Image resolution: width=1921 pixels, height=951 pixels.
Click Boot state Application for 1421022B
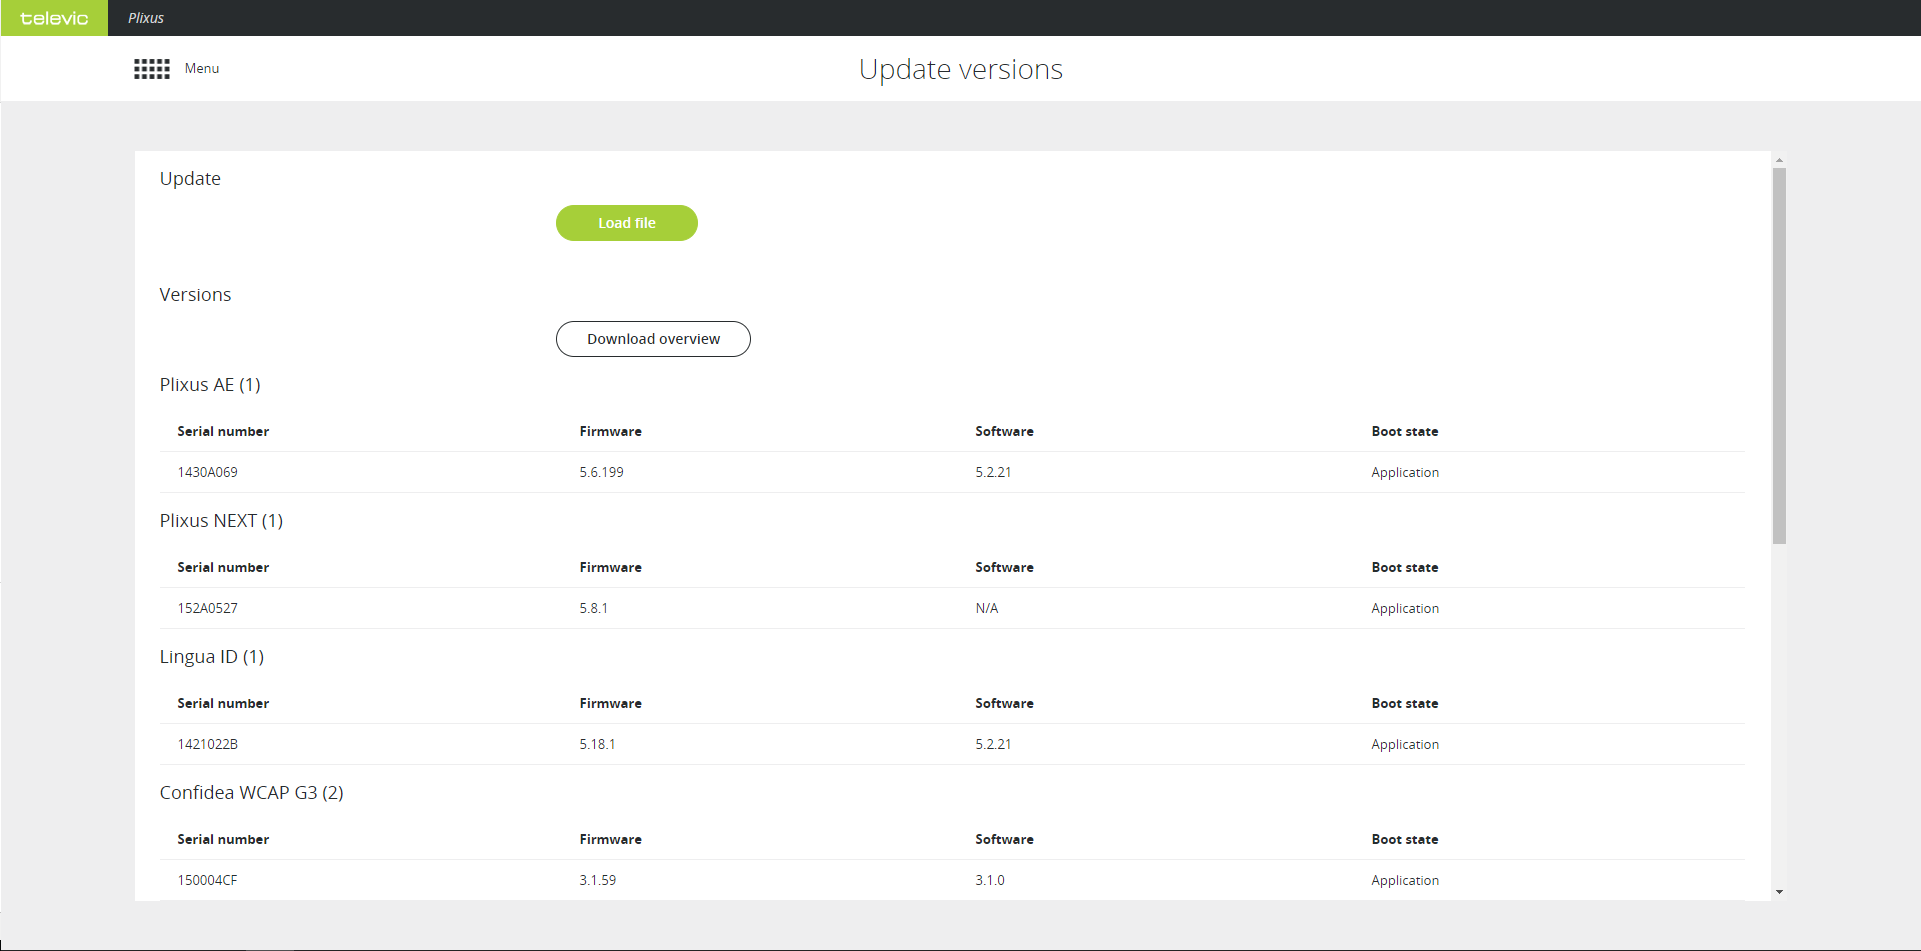[1405, 744]
